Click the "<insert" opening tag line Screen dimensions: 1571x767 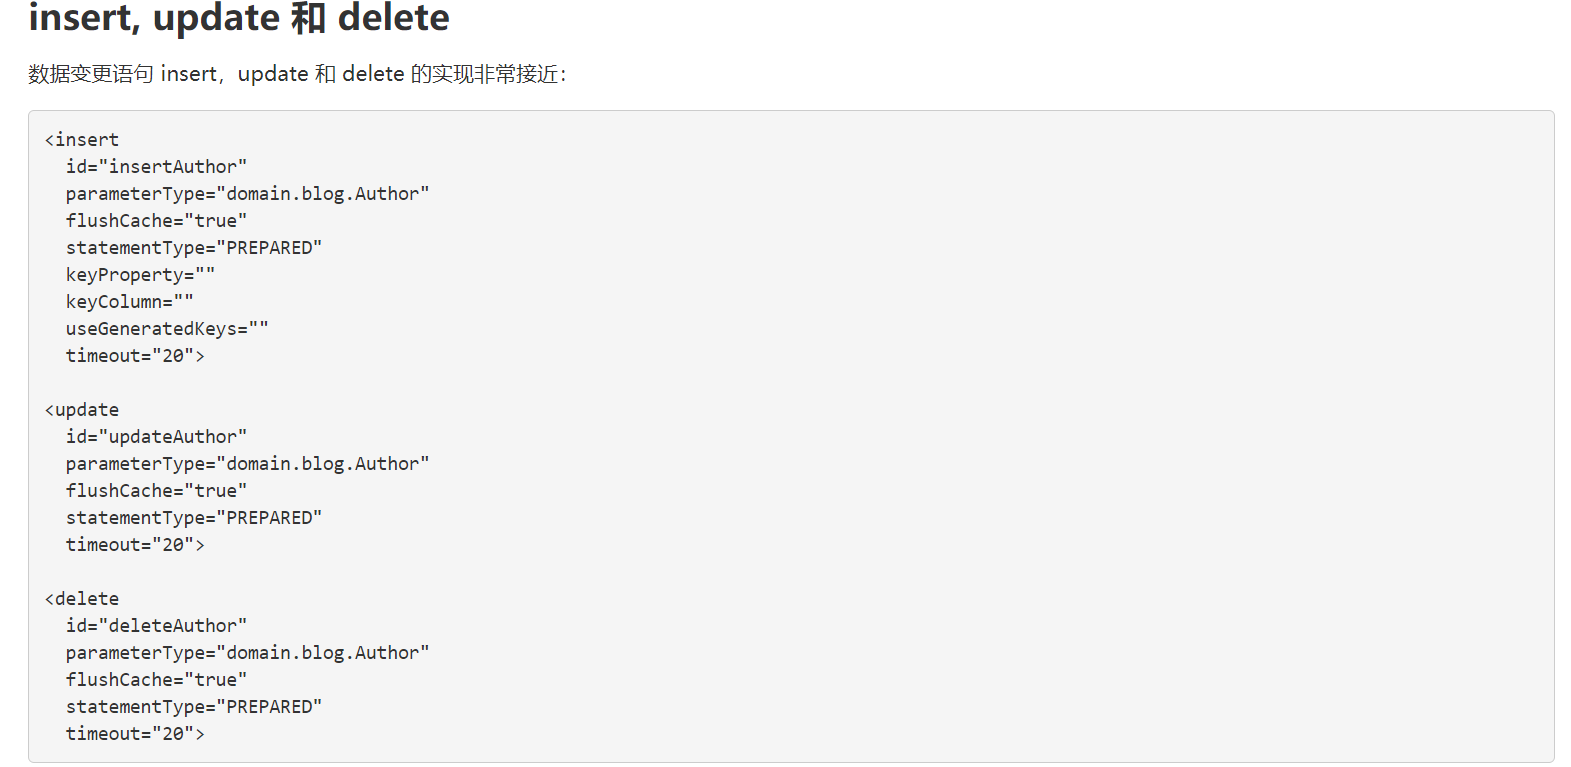click(x=82, y=140)
